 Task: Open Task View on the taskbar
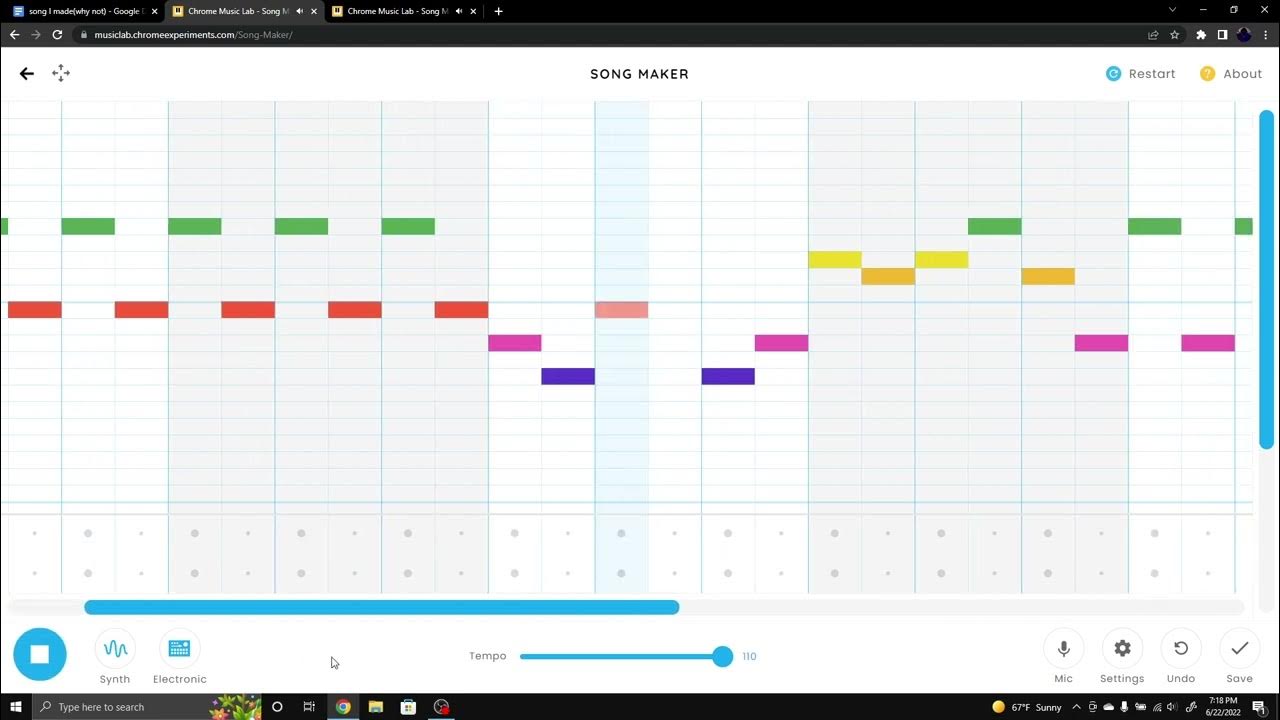point(309,707)
